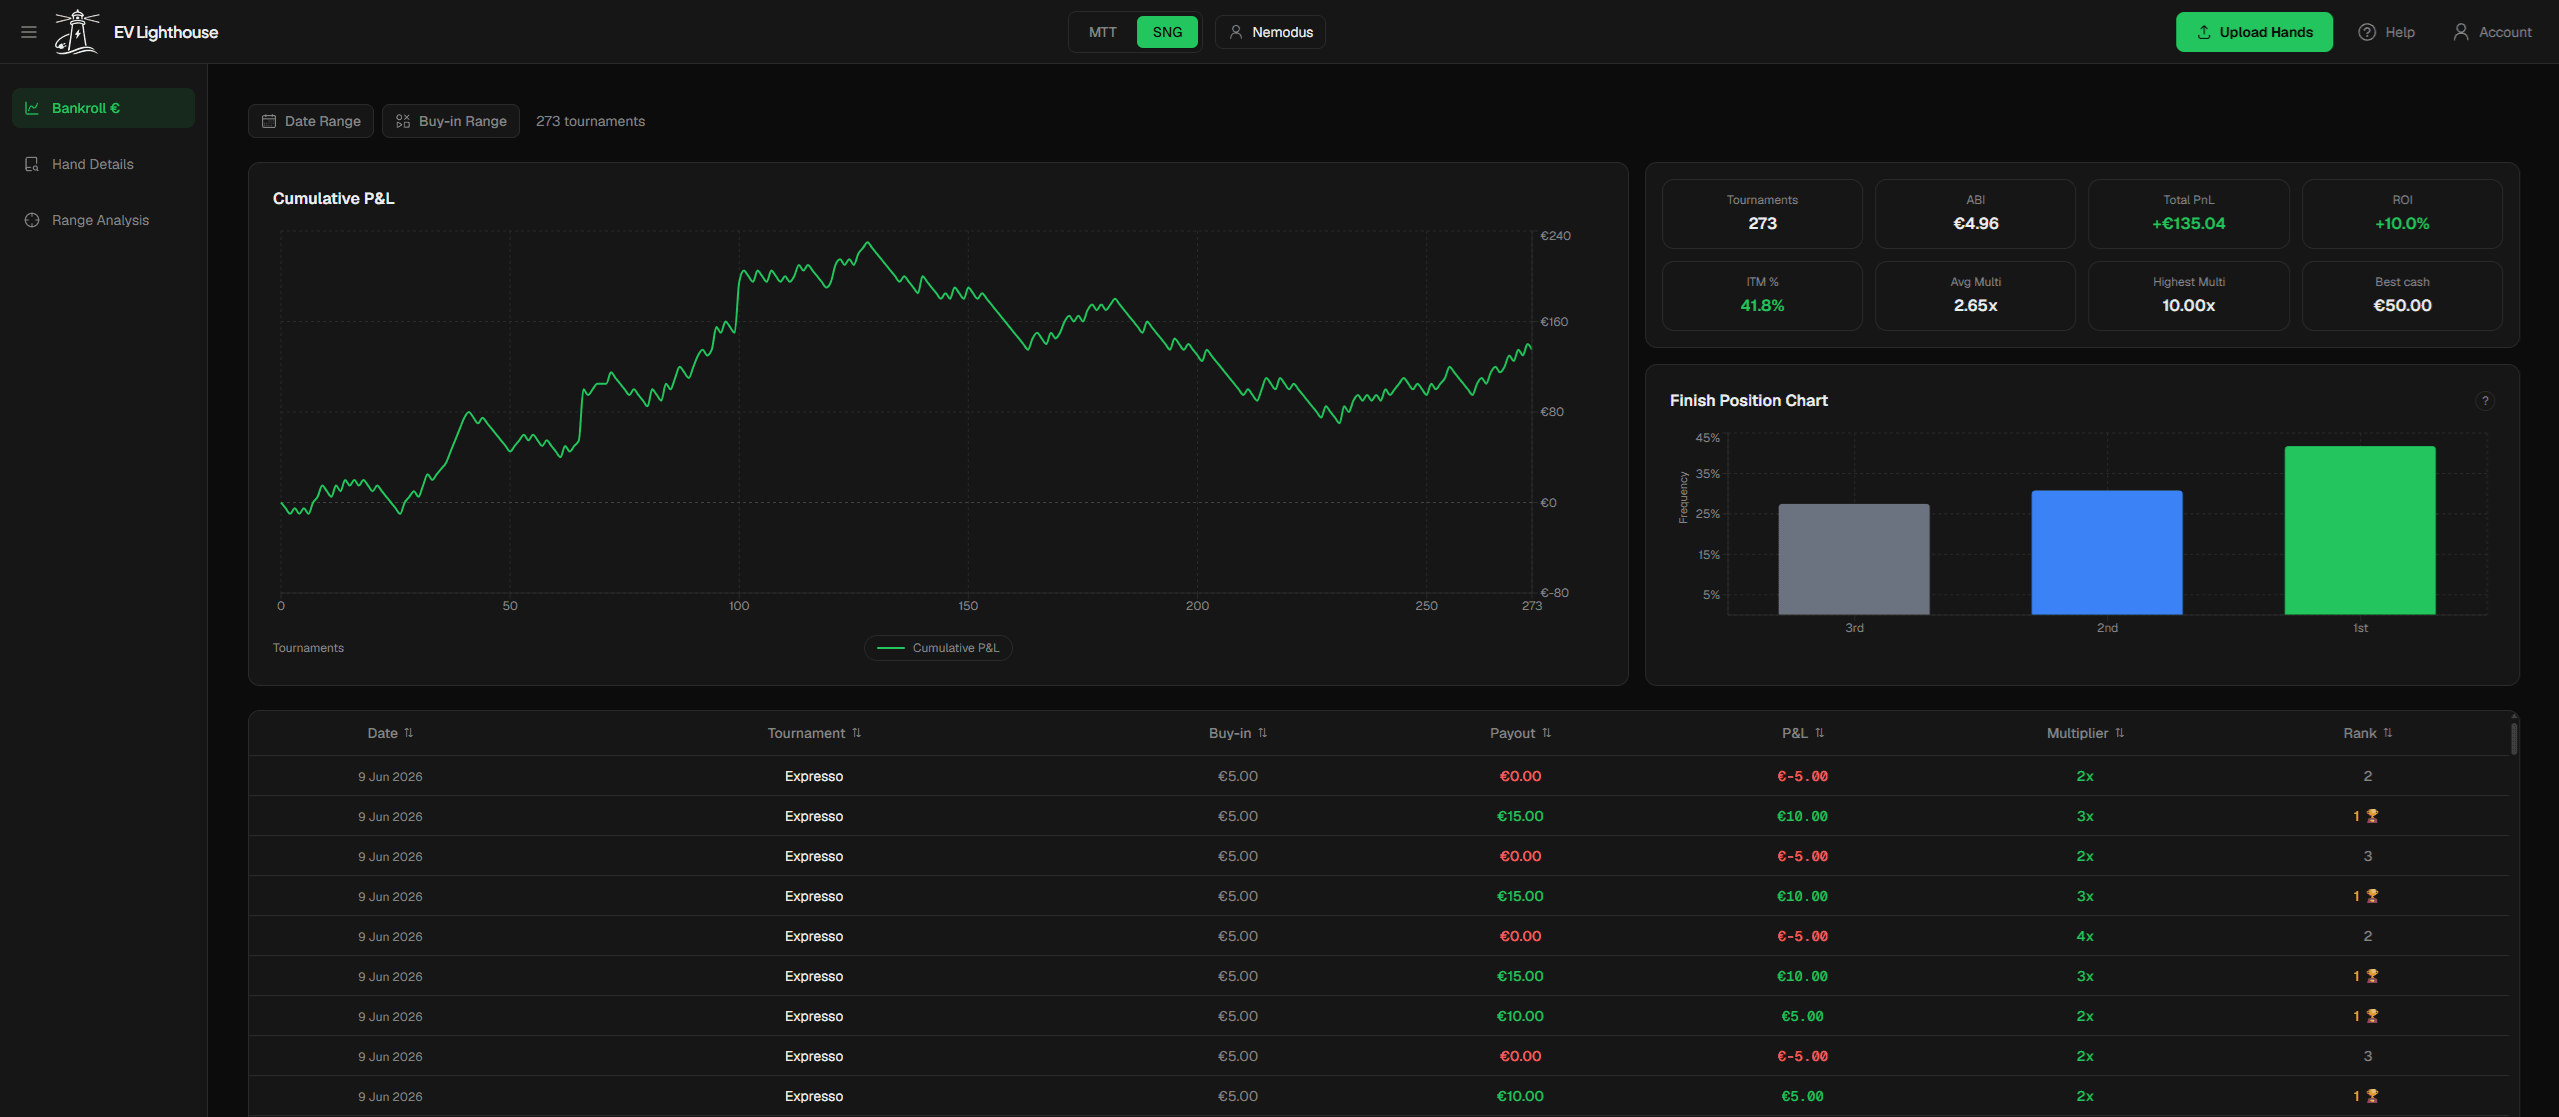Open the Account link
2559x1117 pixels.
pos(2492,32)
